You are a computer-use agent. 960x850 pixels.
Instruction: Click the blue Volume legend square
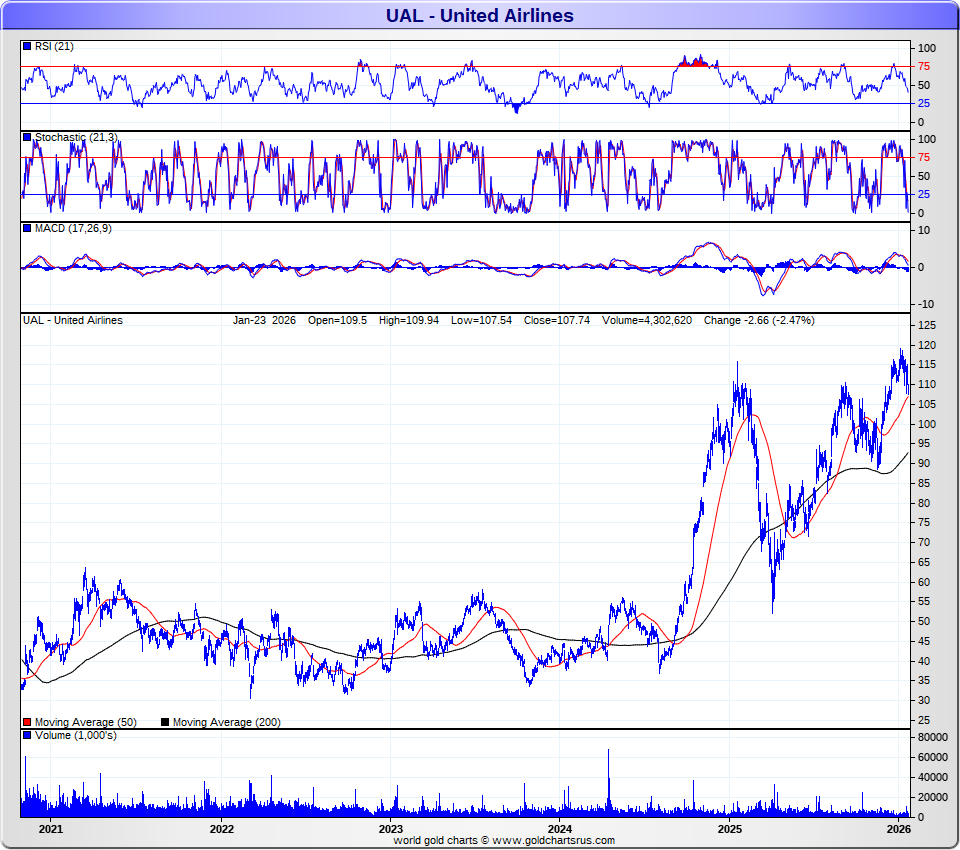point(27,735)
